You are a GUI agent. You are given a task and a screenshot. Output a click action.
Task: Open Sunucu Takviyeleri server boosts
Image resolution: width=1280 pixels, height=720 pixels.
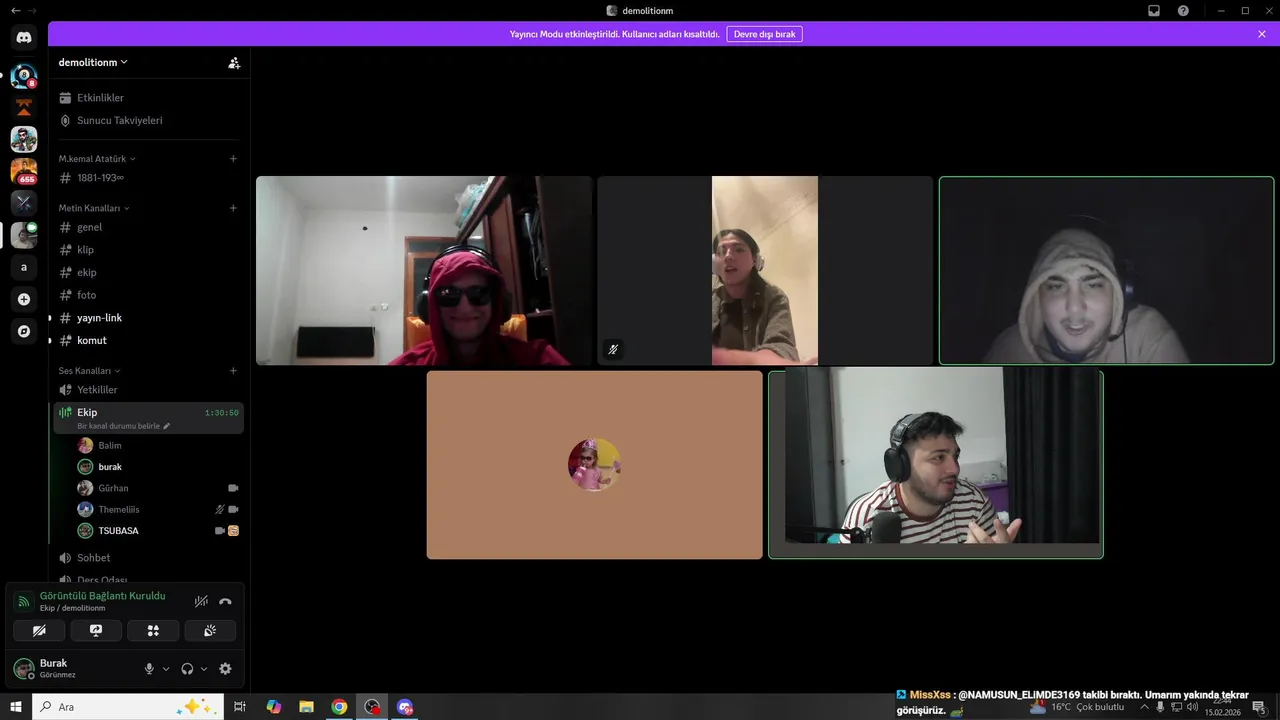[x=149, y=120]
